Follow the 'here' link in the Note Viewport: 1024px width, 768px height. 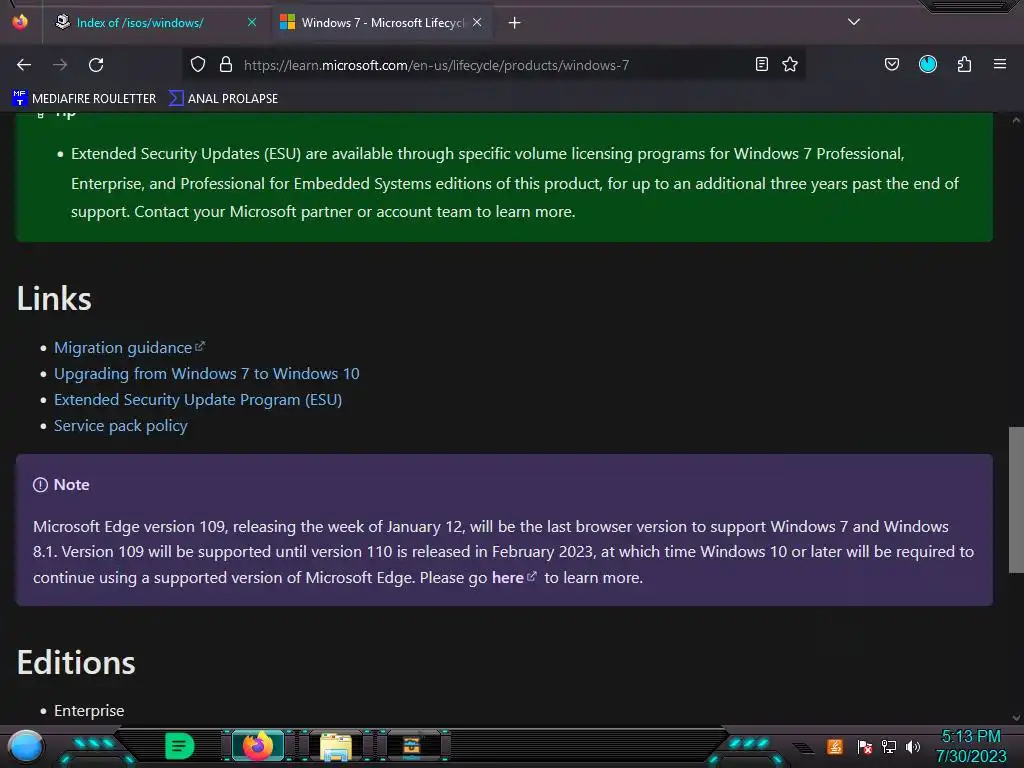point(514,578)
